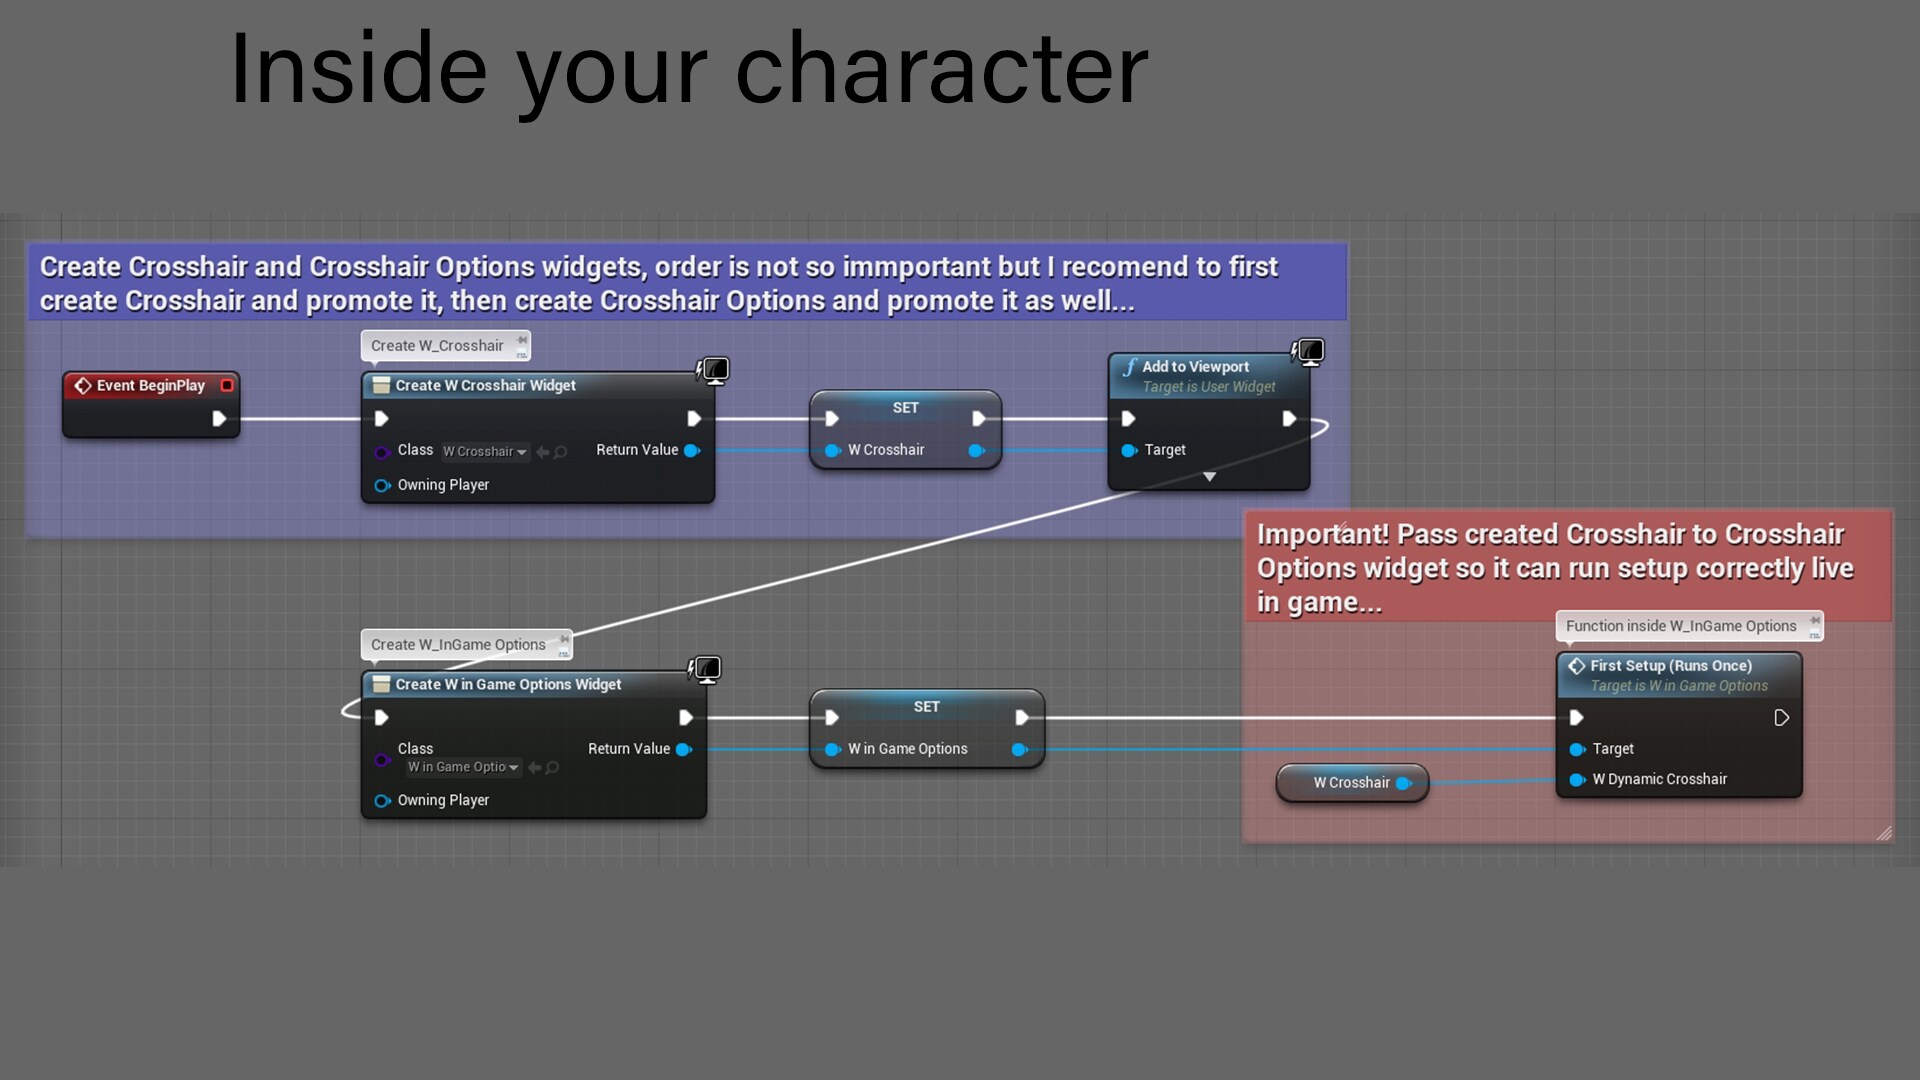Select the red Important! comment header text
Image resolution: width=1920 pixels, height=1080 pixels.
coord(1555,568)
